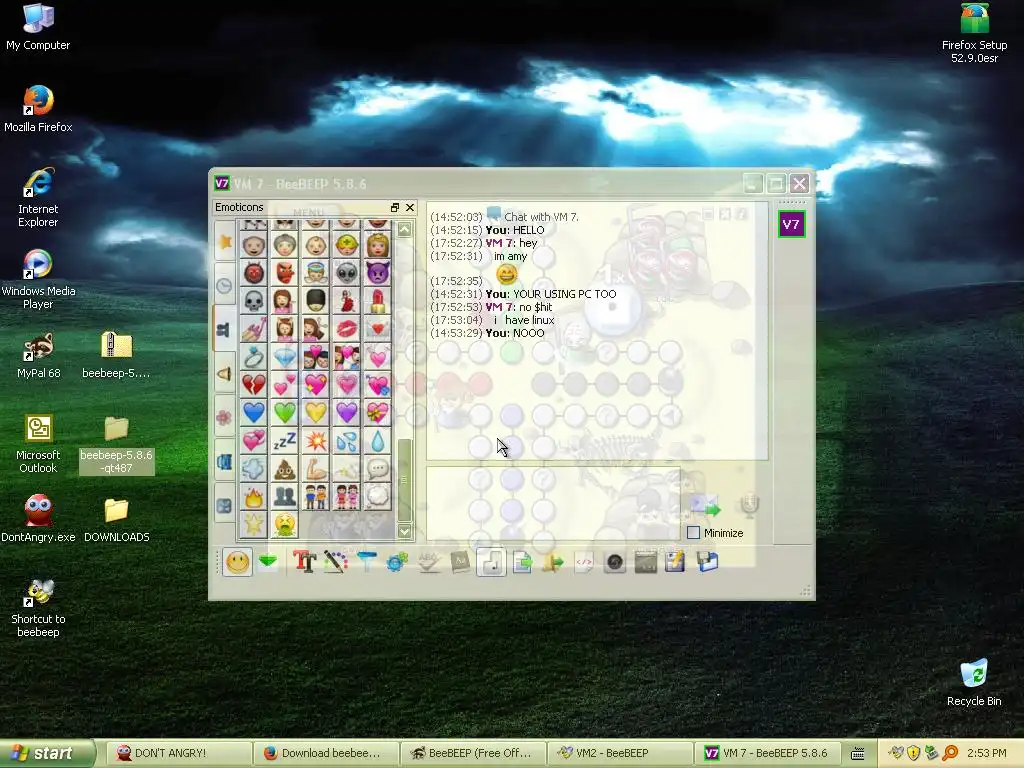Select the Shortcut to beebeep desktop icon
1024x768 pixels.
pyautogui.click(x=38, y=608)
